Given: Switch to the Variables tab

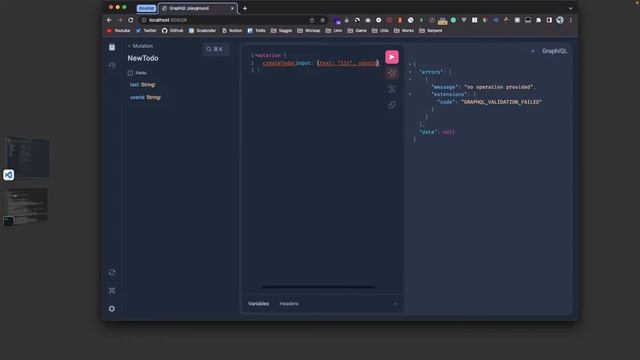Looking at the screenshot, I should 258,304.
